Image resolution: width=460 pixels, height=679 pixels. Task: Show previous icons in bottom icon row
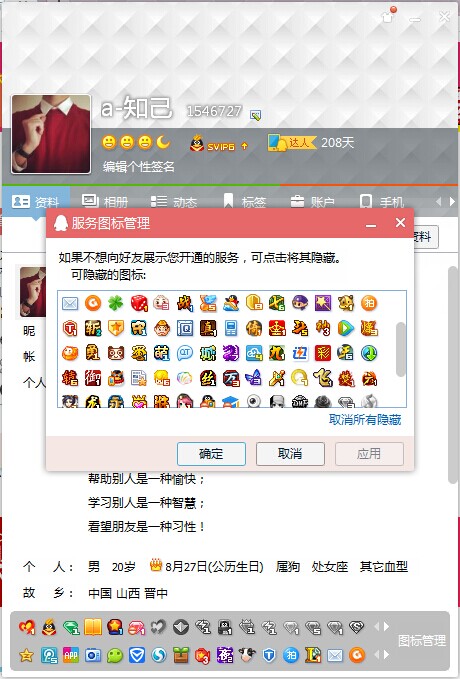pyautogui.click(x=376, y=655)
